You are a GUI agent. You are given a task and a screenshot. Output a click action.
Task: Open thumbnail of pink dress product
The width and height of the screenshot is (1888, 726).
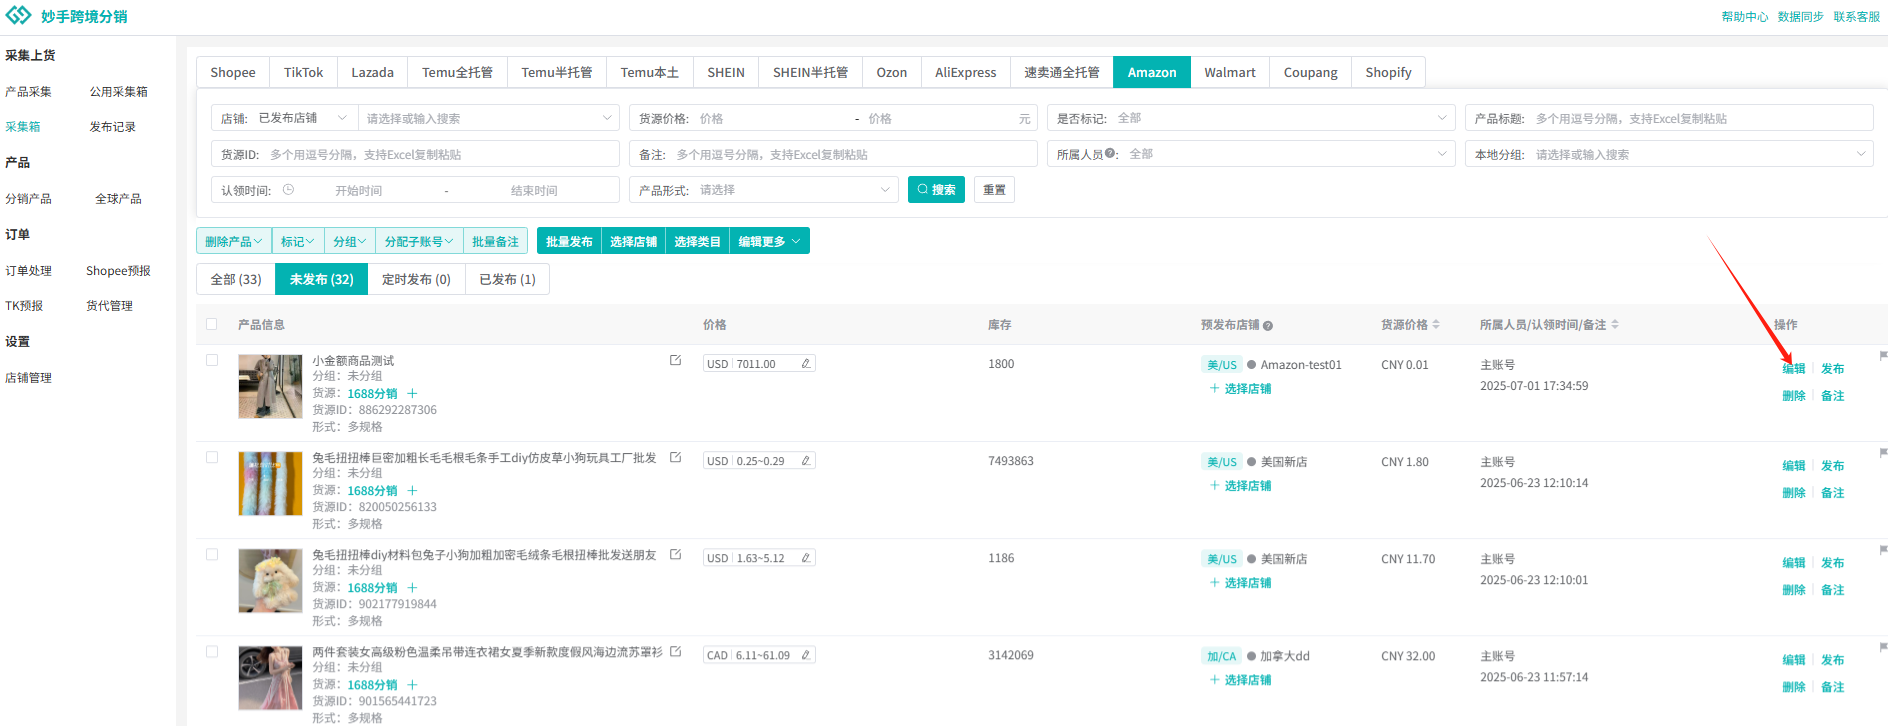[270, 677]
